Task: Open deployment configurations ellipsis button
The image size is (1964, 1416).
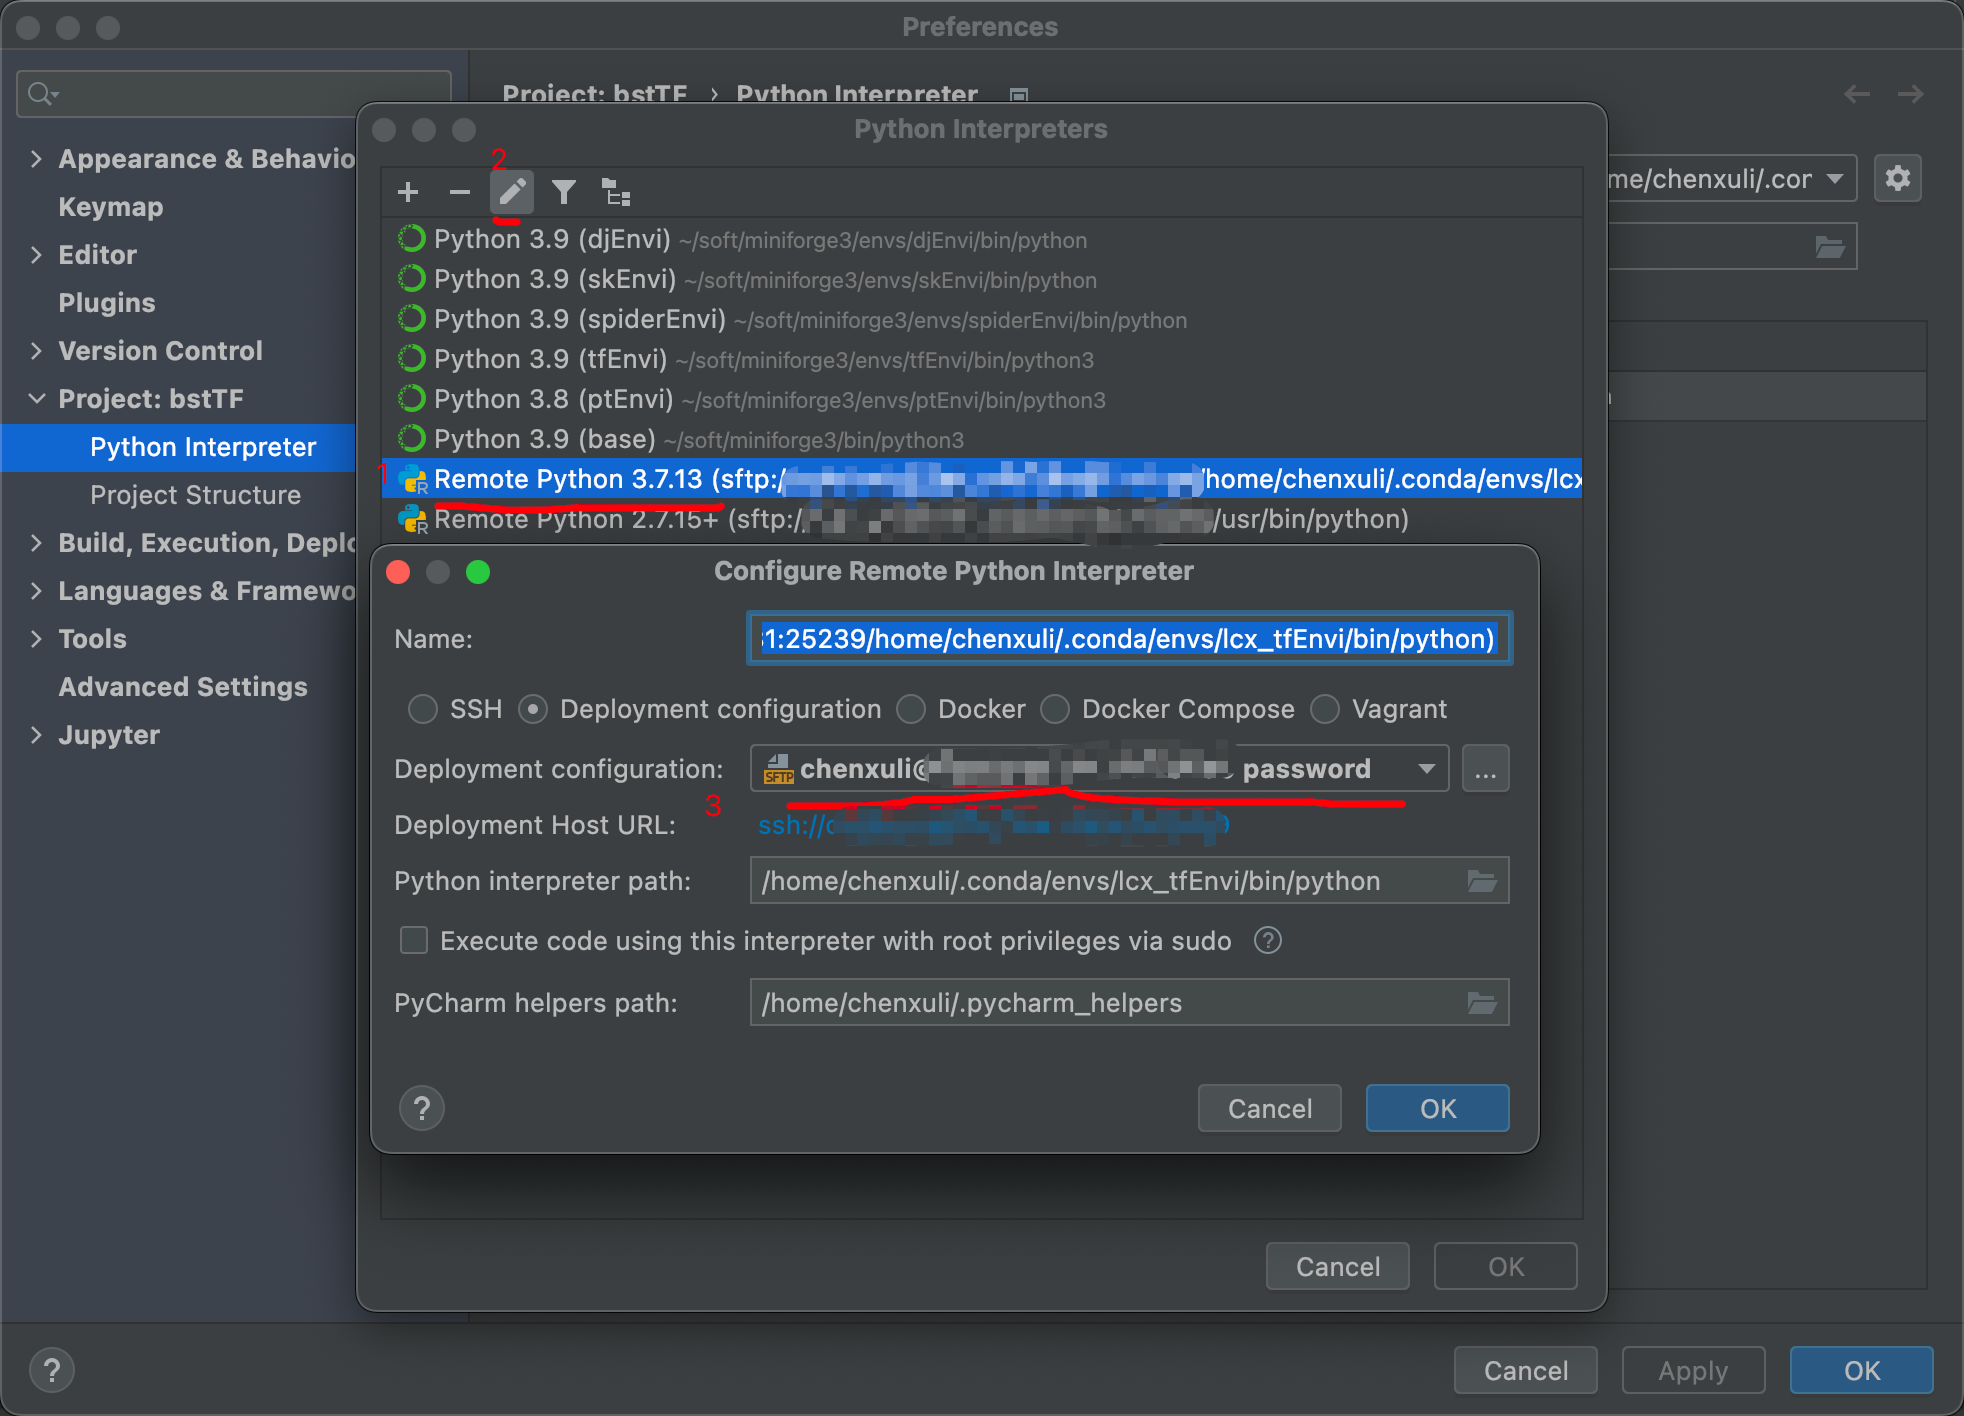Action: (x=1486, y=769)
